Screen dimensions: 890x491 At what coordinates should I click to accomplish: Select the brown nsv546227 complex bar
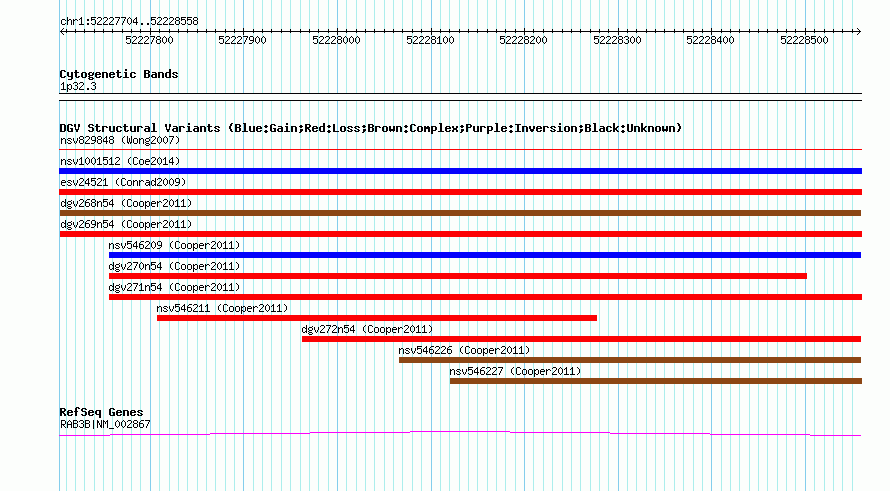tap(656, 381)
